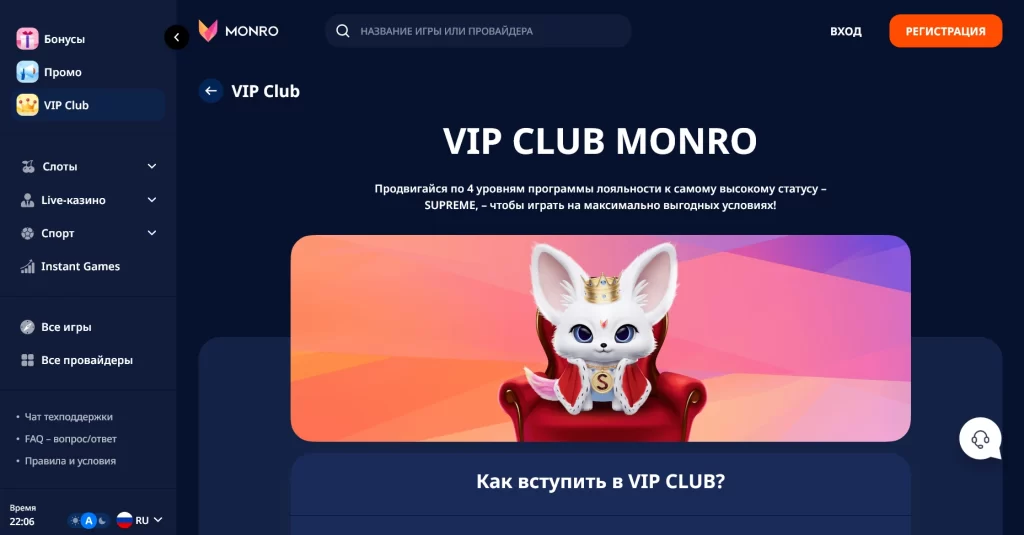Open the Бонусы gift icon
This screenshot has width=1024, height=535.
[x=27, y=39]
